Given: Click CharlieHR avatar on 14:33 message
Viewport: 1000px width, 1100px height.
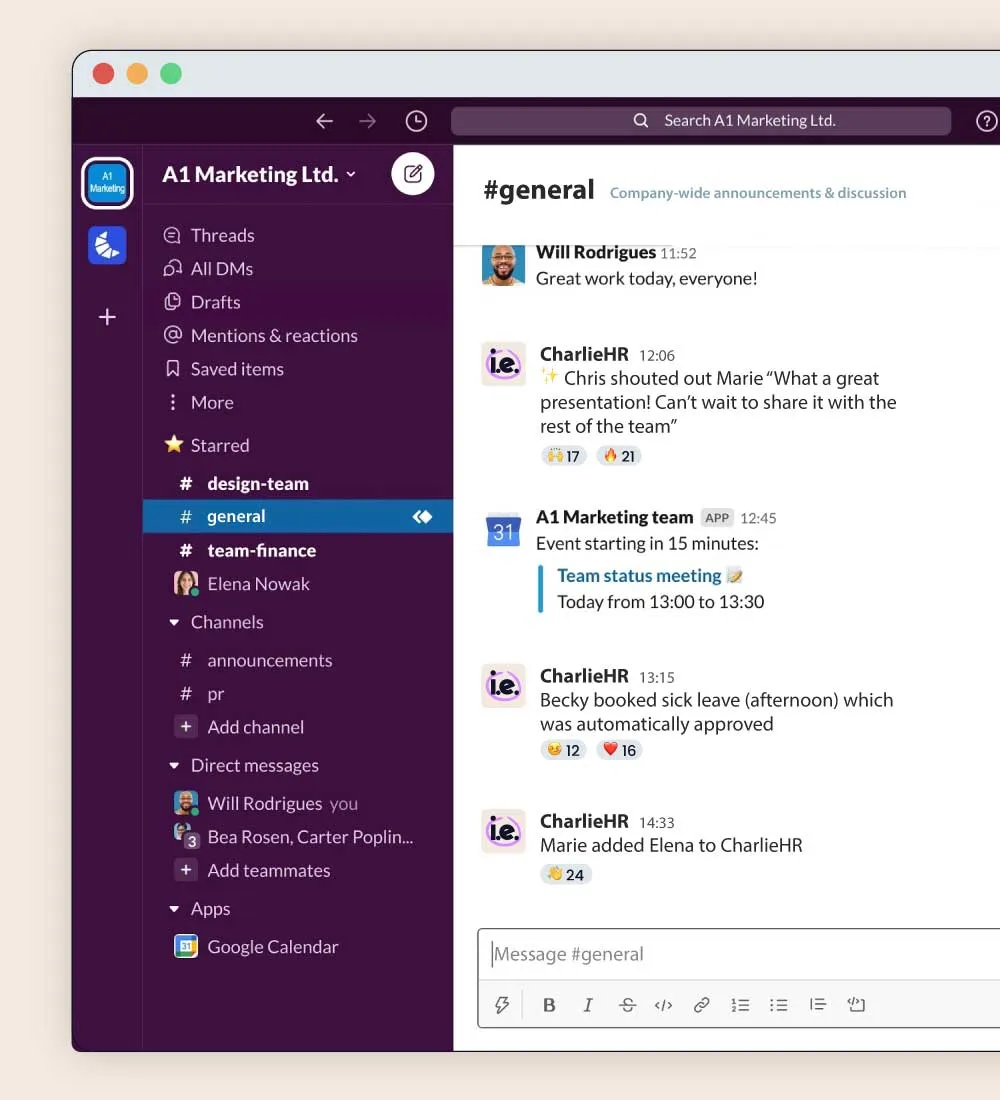Looking at the screenshot, I should 503,831.
